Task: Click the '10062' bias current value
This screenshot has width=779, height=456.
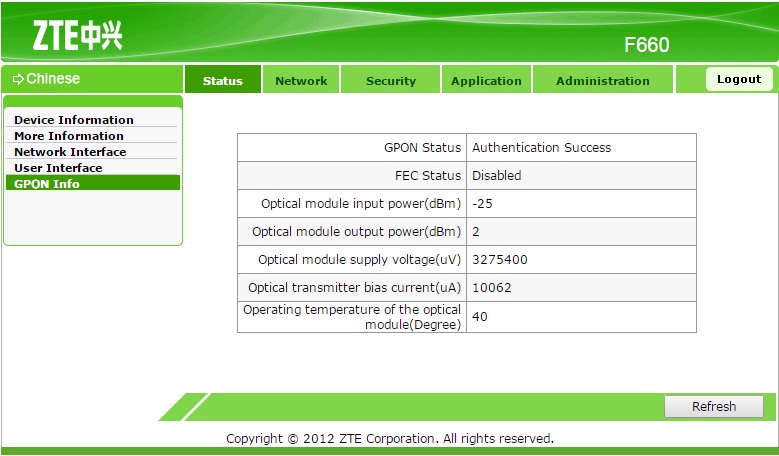Action: tap(492, 287)
